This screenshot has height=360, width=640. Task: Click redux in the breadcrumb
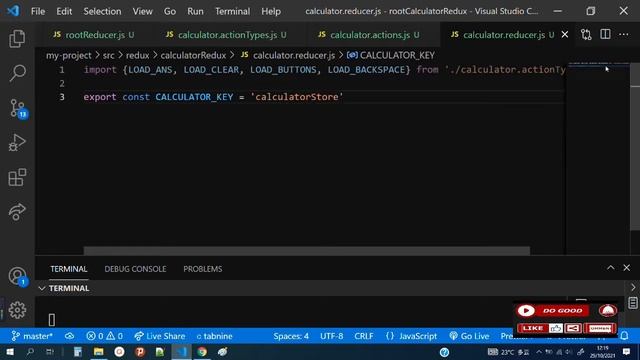pyautogui.click(x=137, y=55)
